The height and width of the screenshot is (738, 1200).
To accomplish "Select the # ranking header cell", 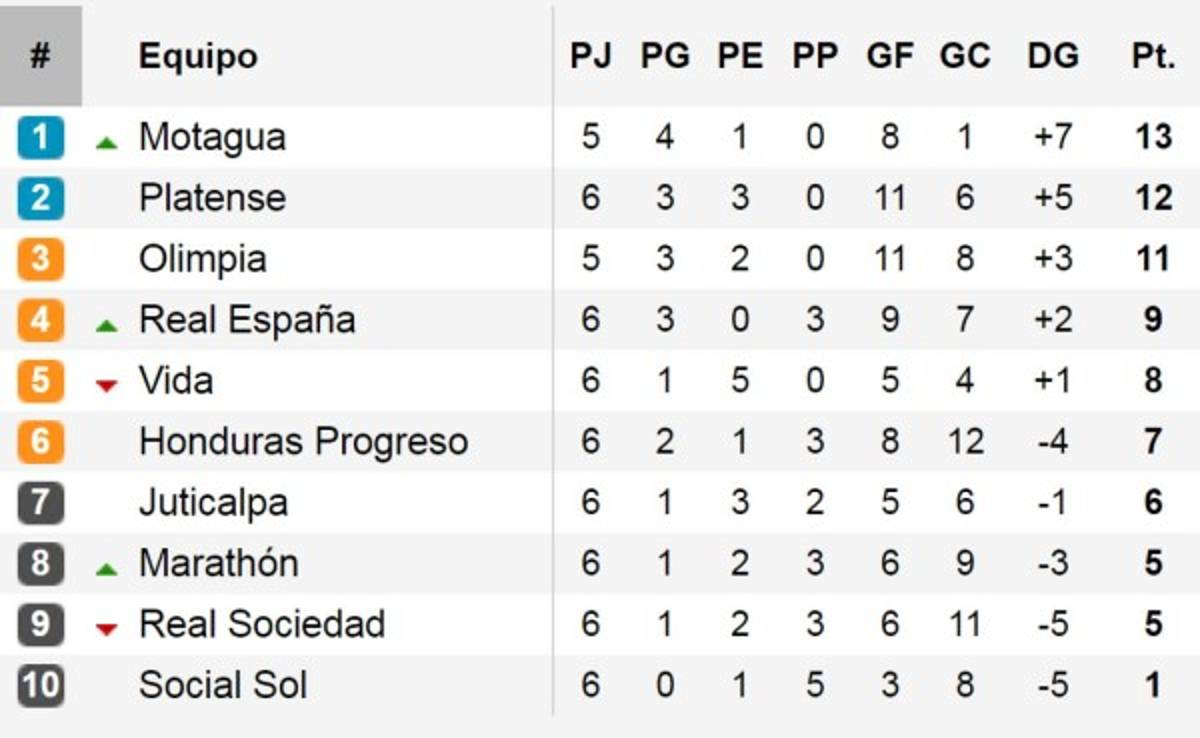I will [x=40, y=56].
